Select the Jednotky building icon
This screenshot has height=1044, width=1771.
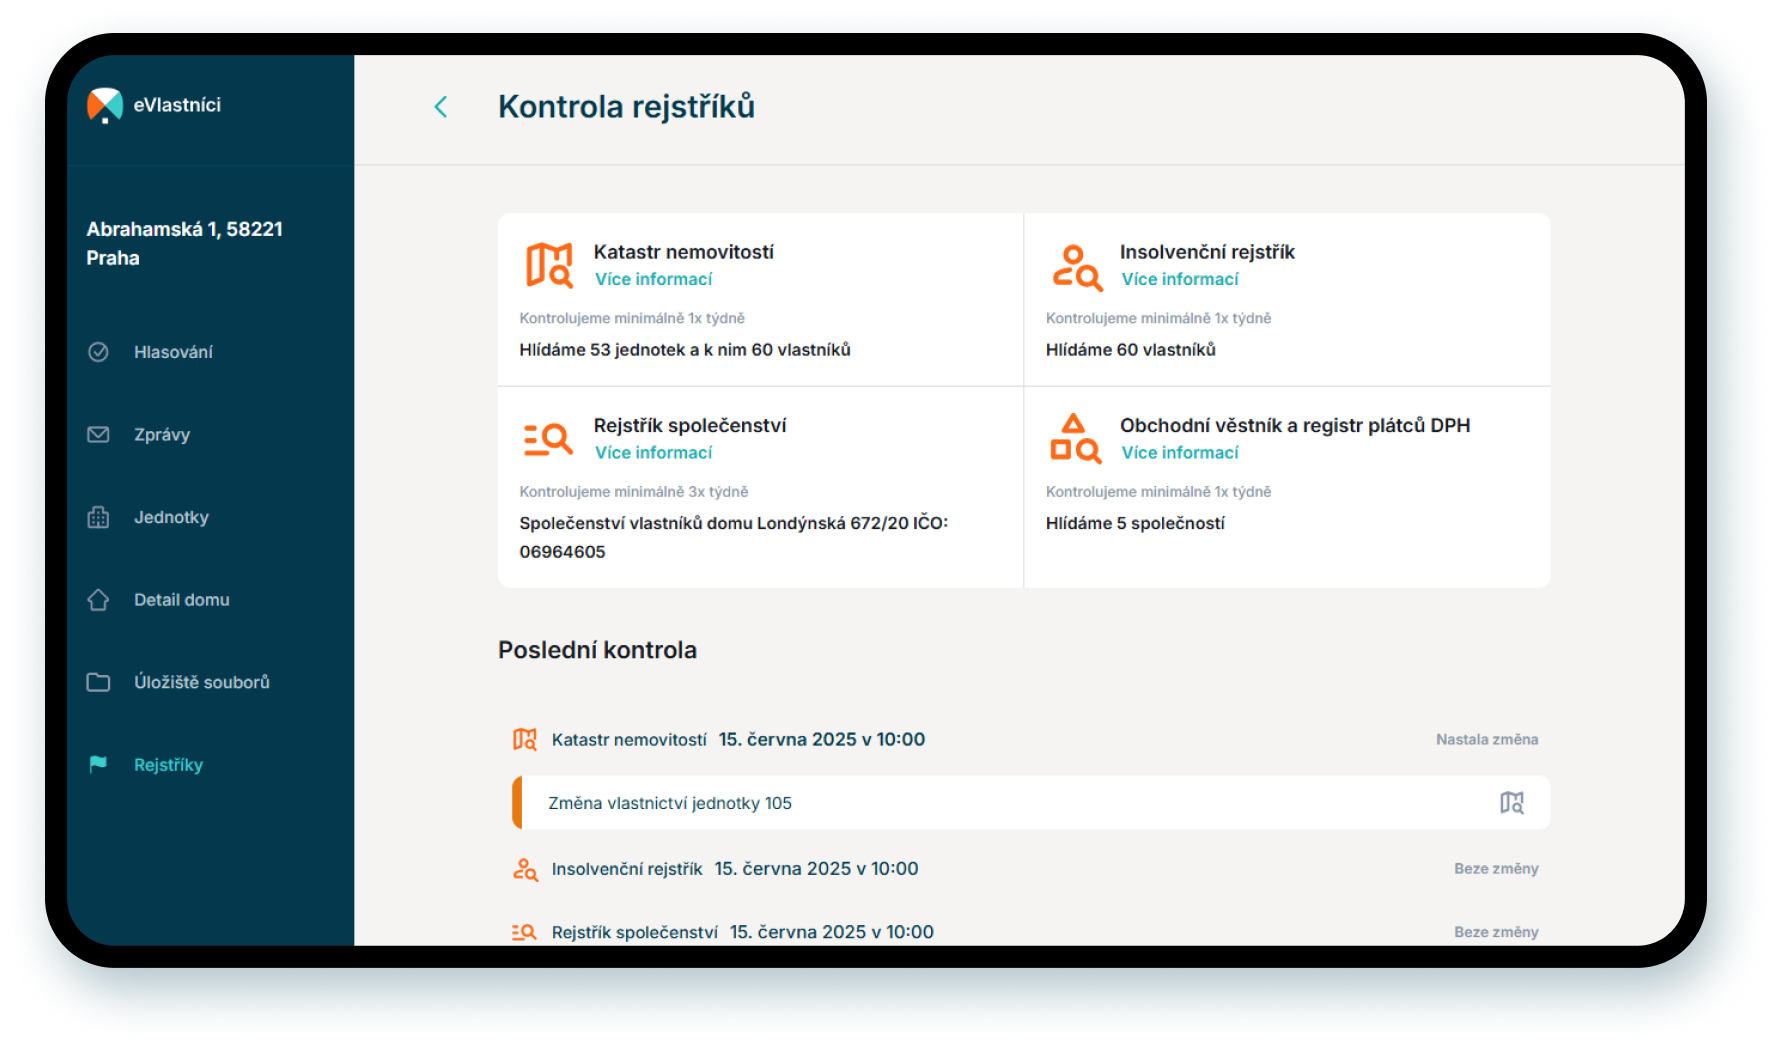pos(98,517)
